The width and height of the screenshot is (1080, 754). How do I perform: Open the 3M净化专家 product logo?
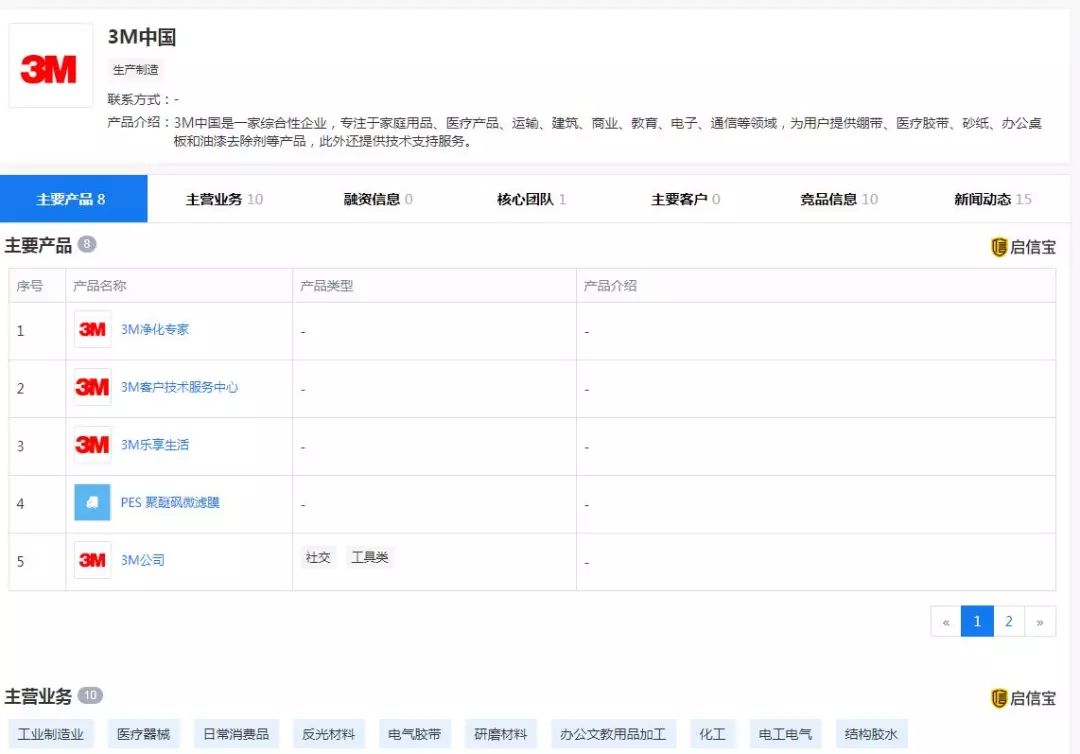coord(92,329)
